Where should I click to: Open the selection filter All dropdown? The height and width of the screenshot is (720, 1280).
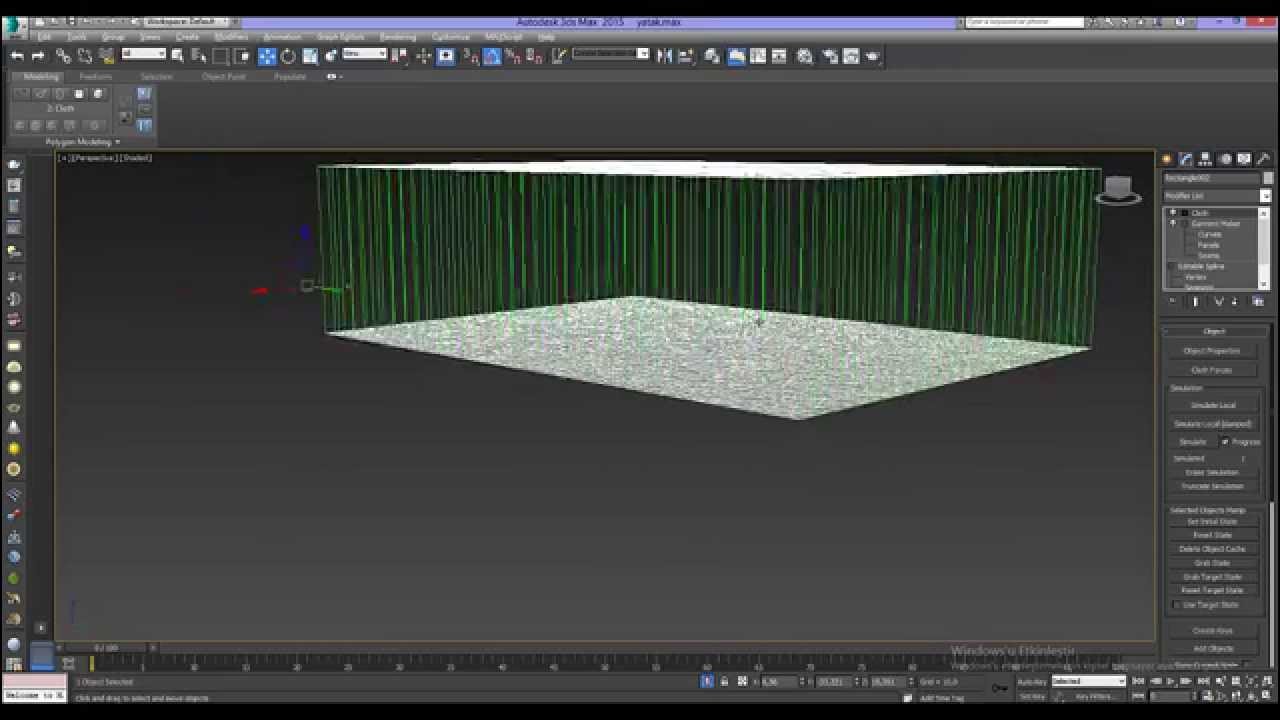click(144, 54)
